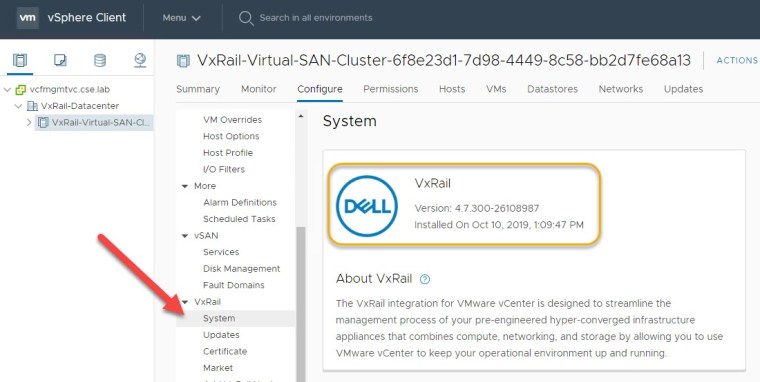Screen dimensions: 760x382
Task: Open the VMs tab
Action: pos(496,89)
